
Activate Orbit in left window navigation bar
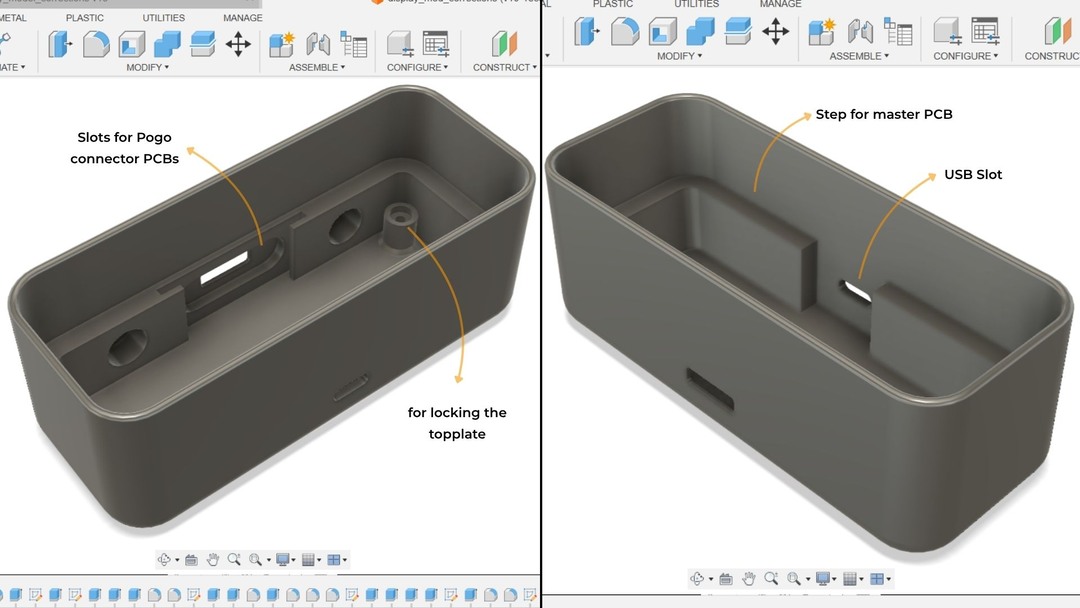pos(164,560)
